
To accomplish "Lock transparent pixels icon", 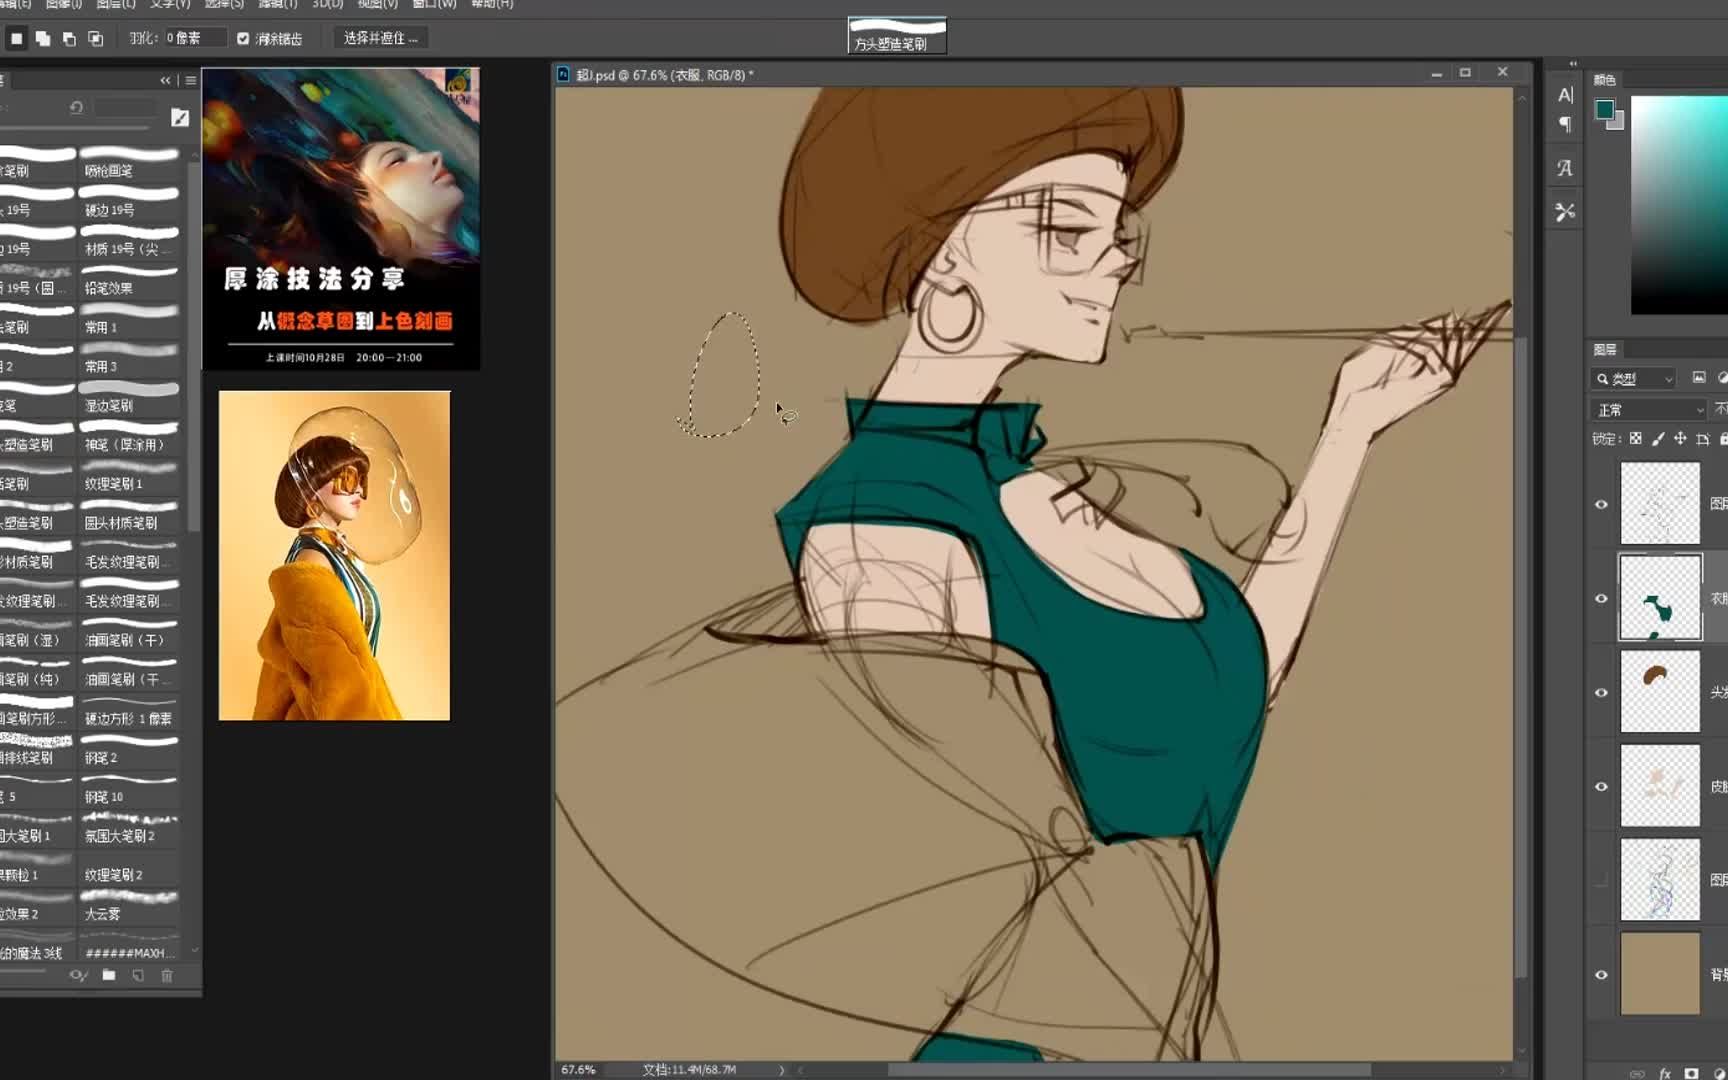I will tap(1635, 438).
